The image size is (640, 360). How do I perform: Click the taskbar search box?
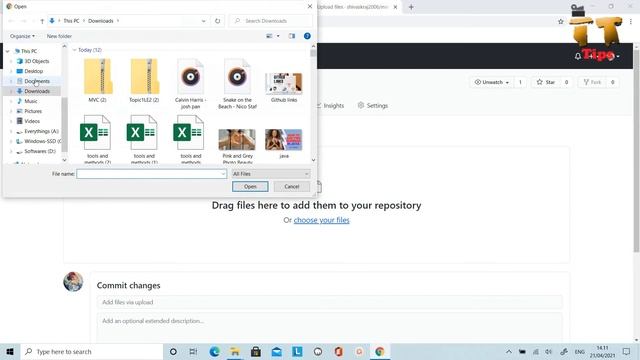tap(91, 351)
